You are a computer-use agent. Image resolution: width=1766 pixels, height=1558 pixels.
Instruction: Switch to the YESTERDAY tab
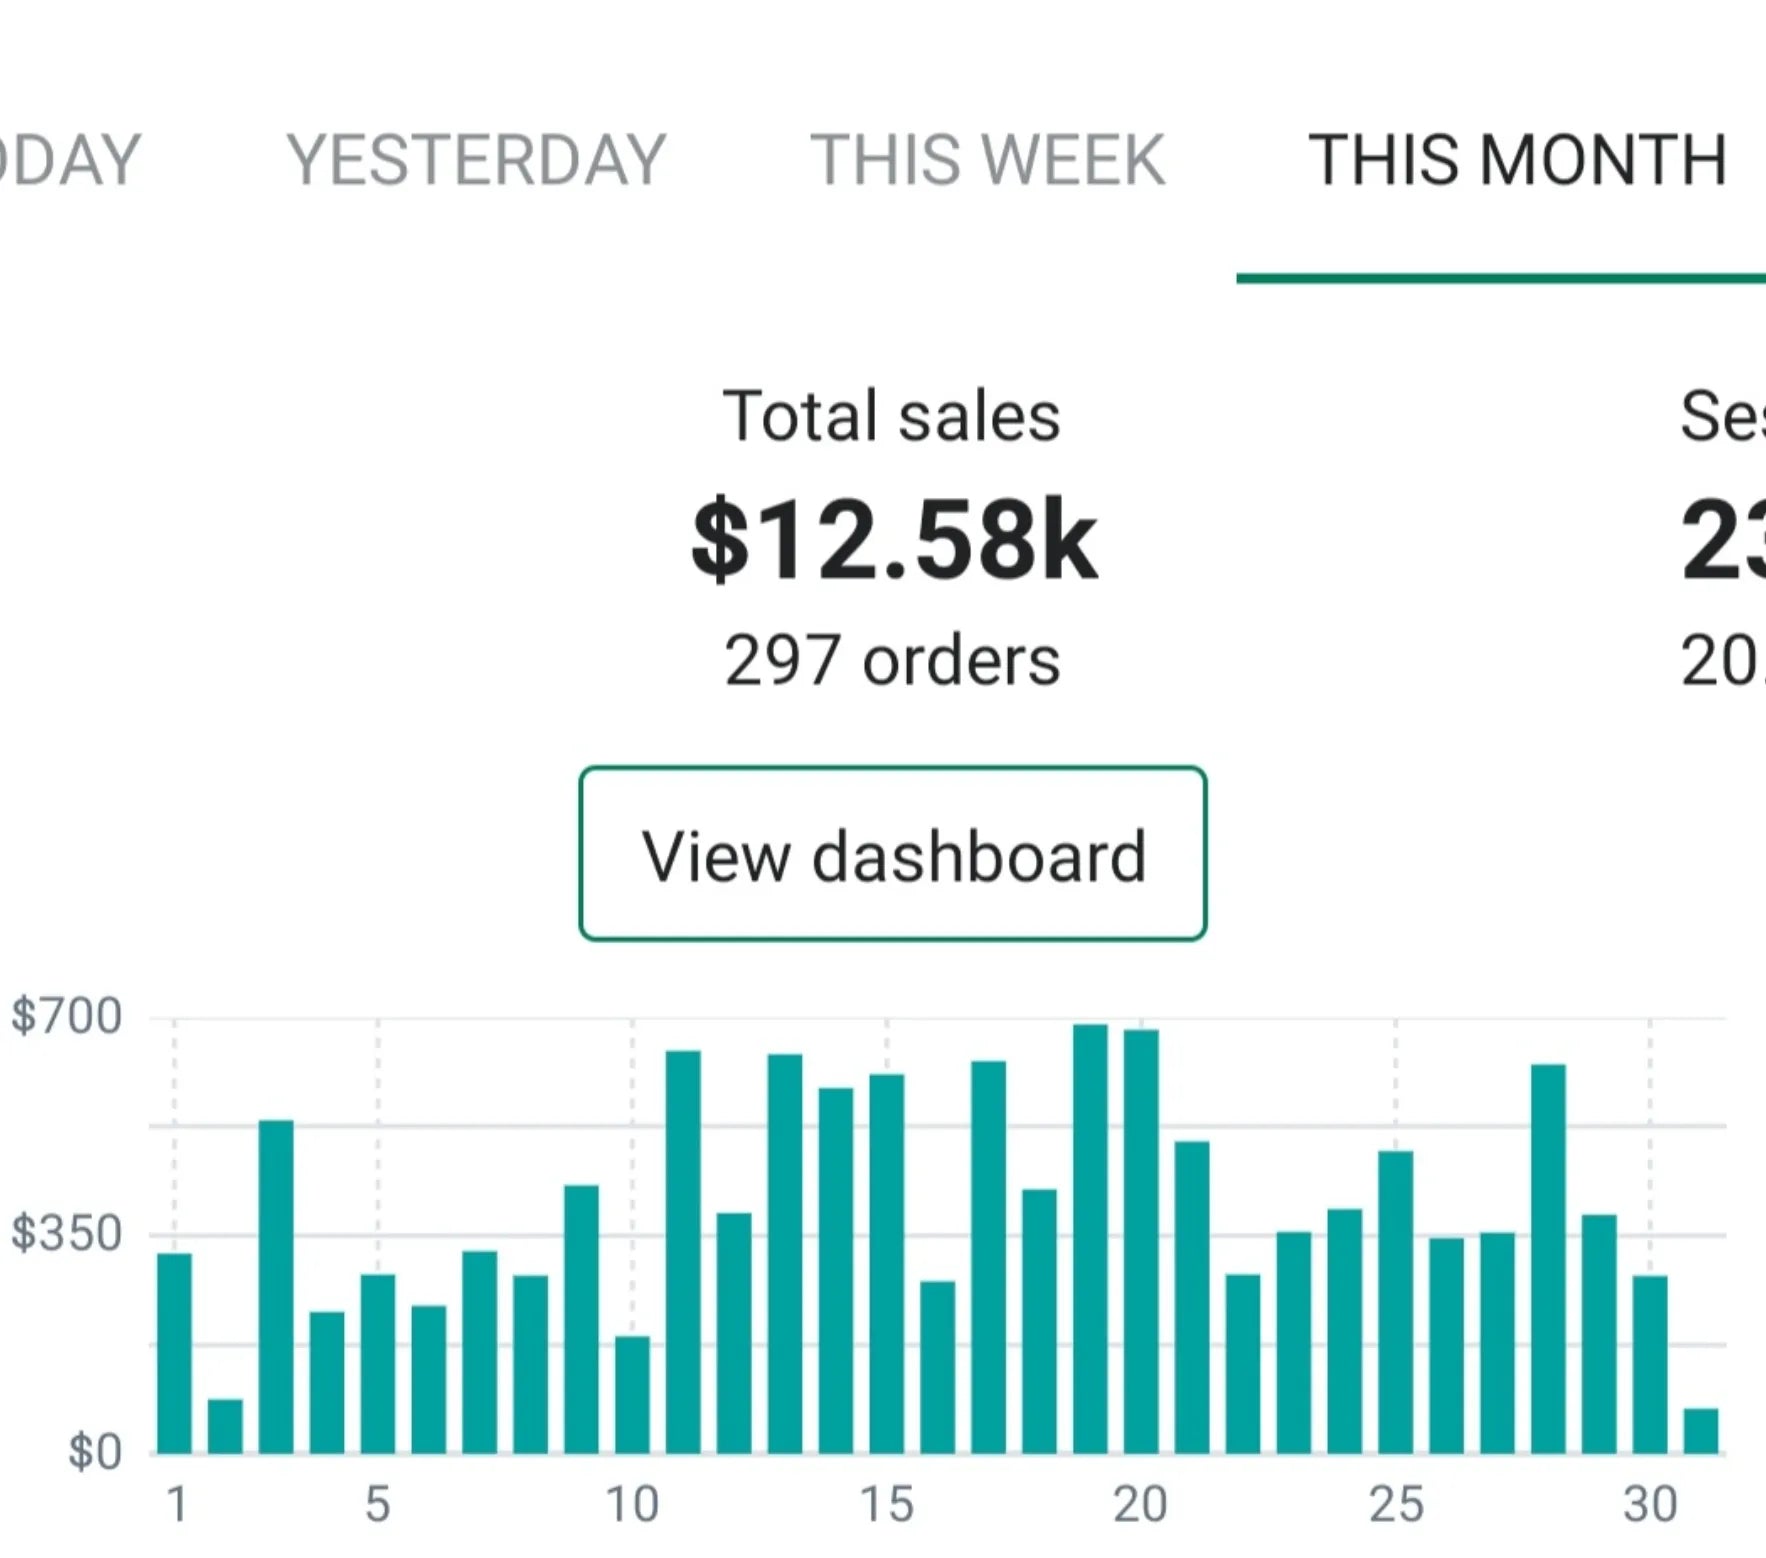coord(476,160)
